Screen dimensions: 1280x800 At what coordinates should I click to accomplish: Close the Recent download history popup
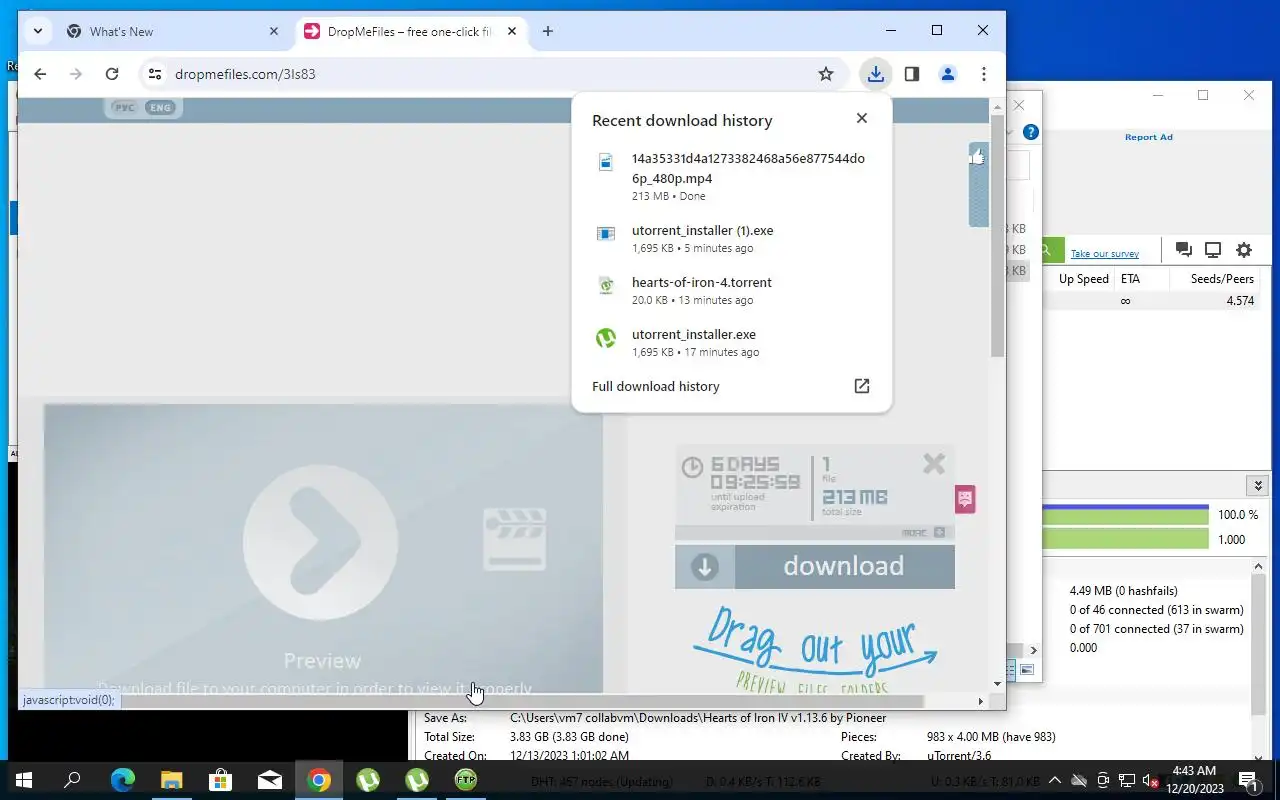click(862, 118)
